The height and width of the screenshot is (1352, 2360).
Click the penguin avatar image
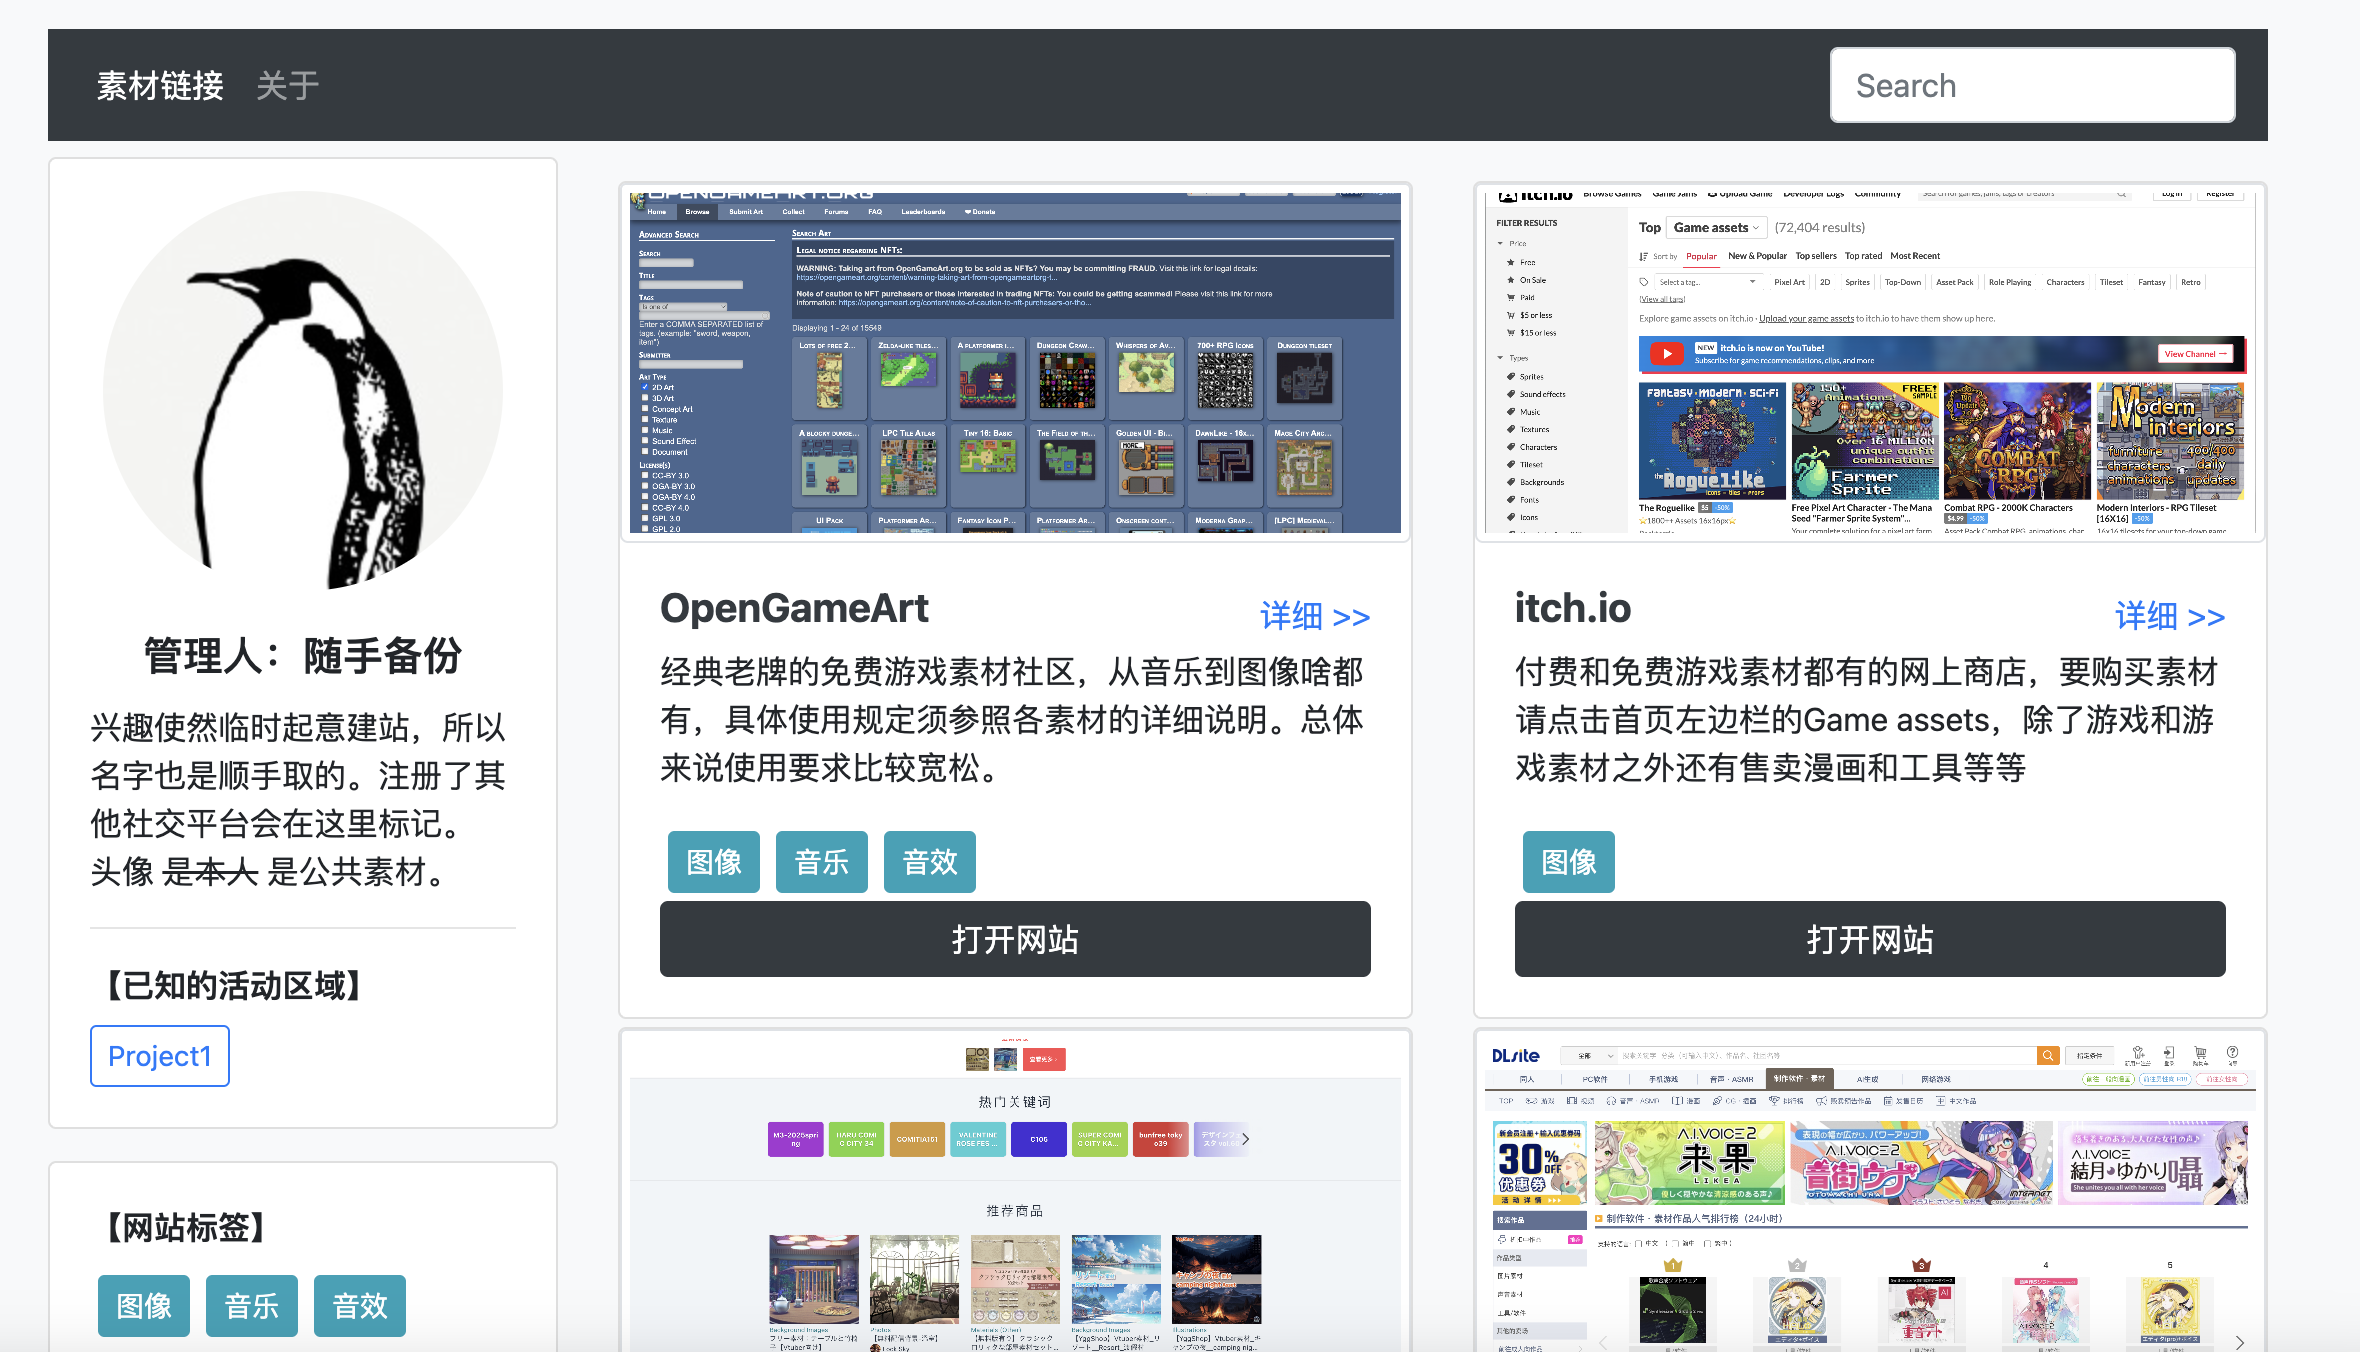tap(303, 391)
